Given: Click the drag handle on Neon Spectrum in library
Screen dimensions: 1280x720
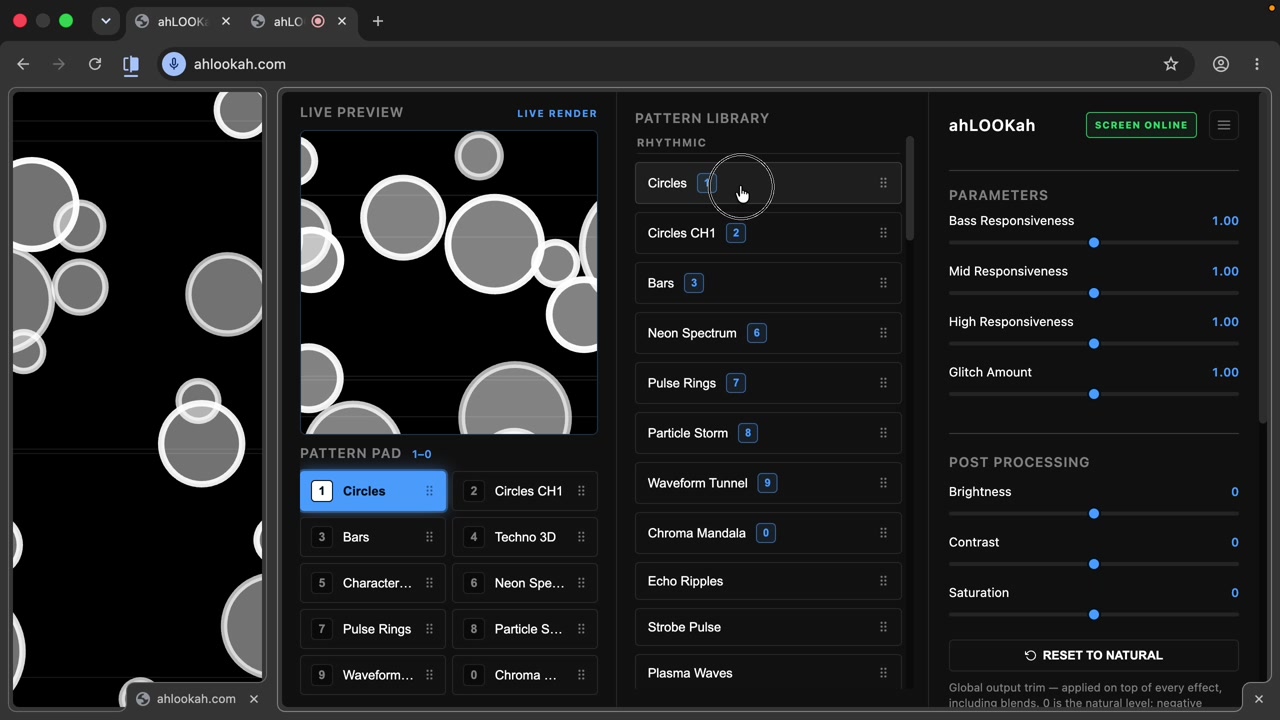Looking at the screenshot, I should click(x=883, y=333).
